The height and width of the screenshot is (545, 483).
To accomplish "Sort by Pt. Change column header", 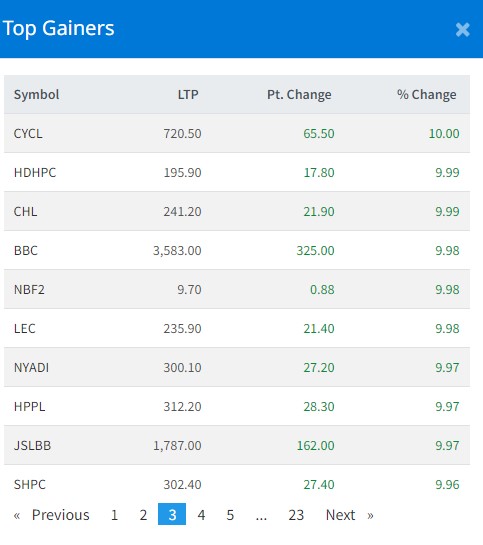I will coord(299,95).
